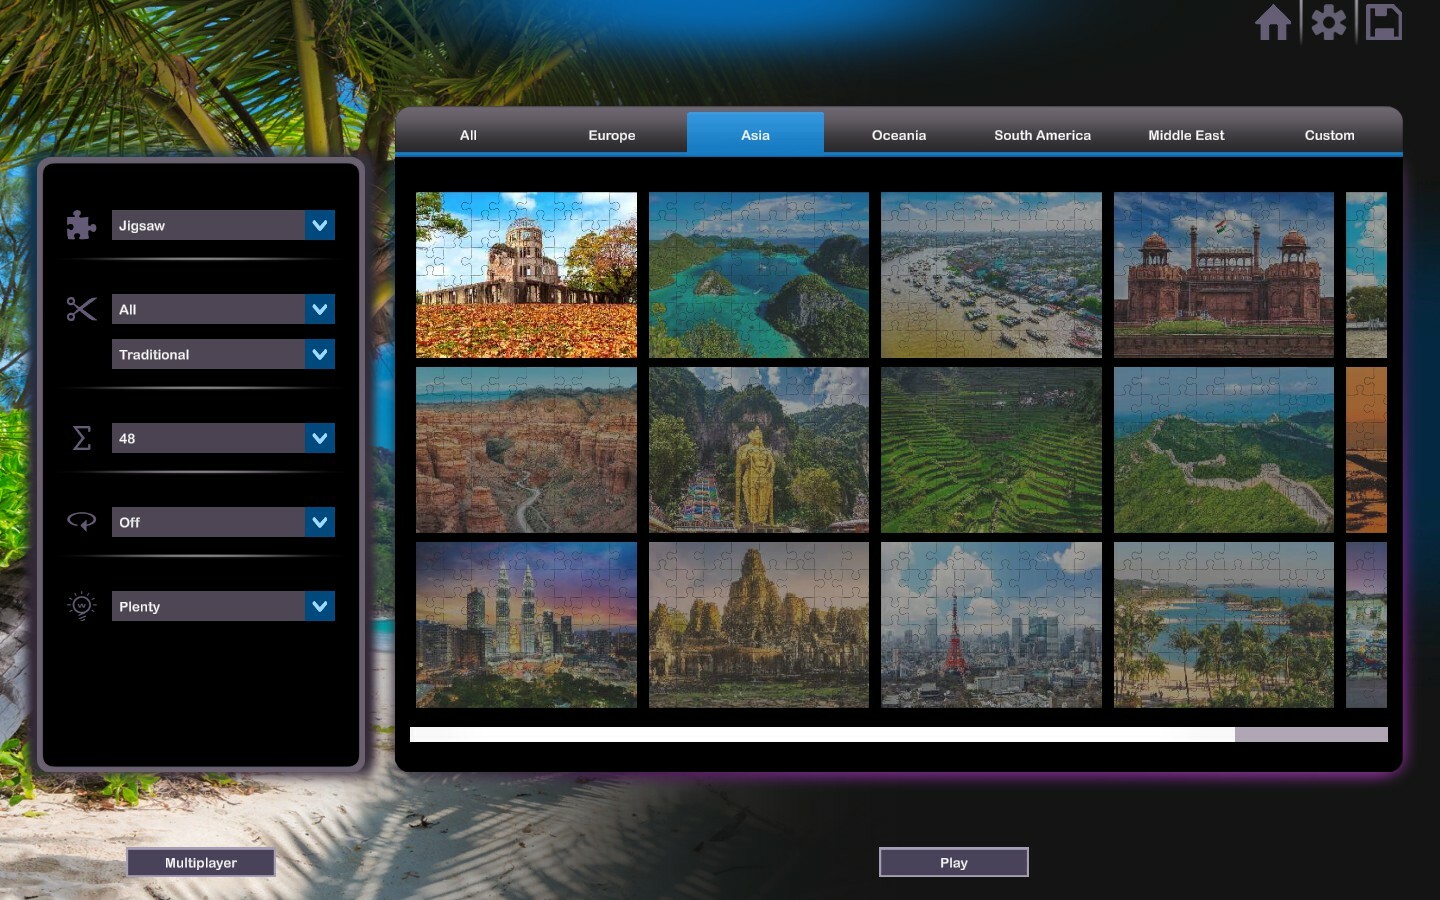Open the rotation dropdown set to Off
The image size is (1440, 900).
(223, 521)
